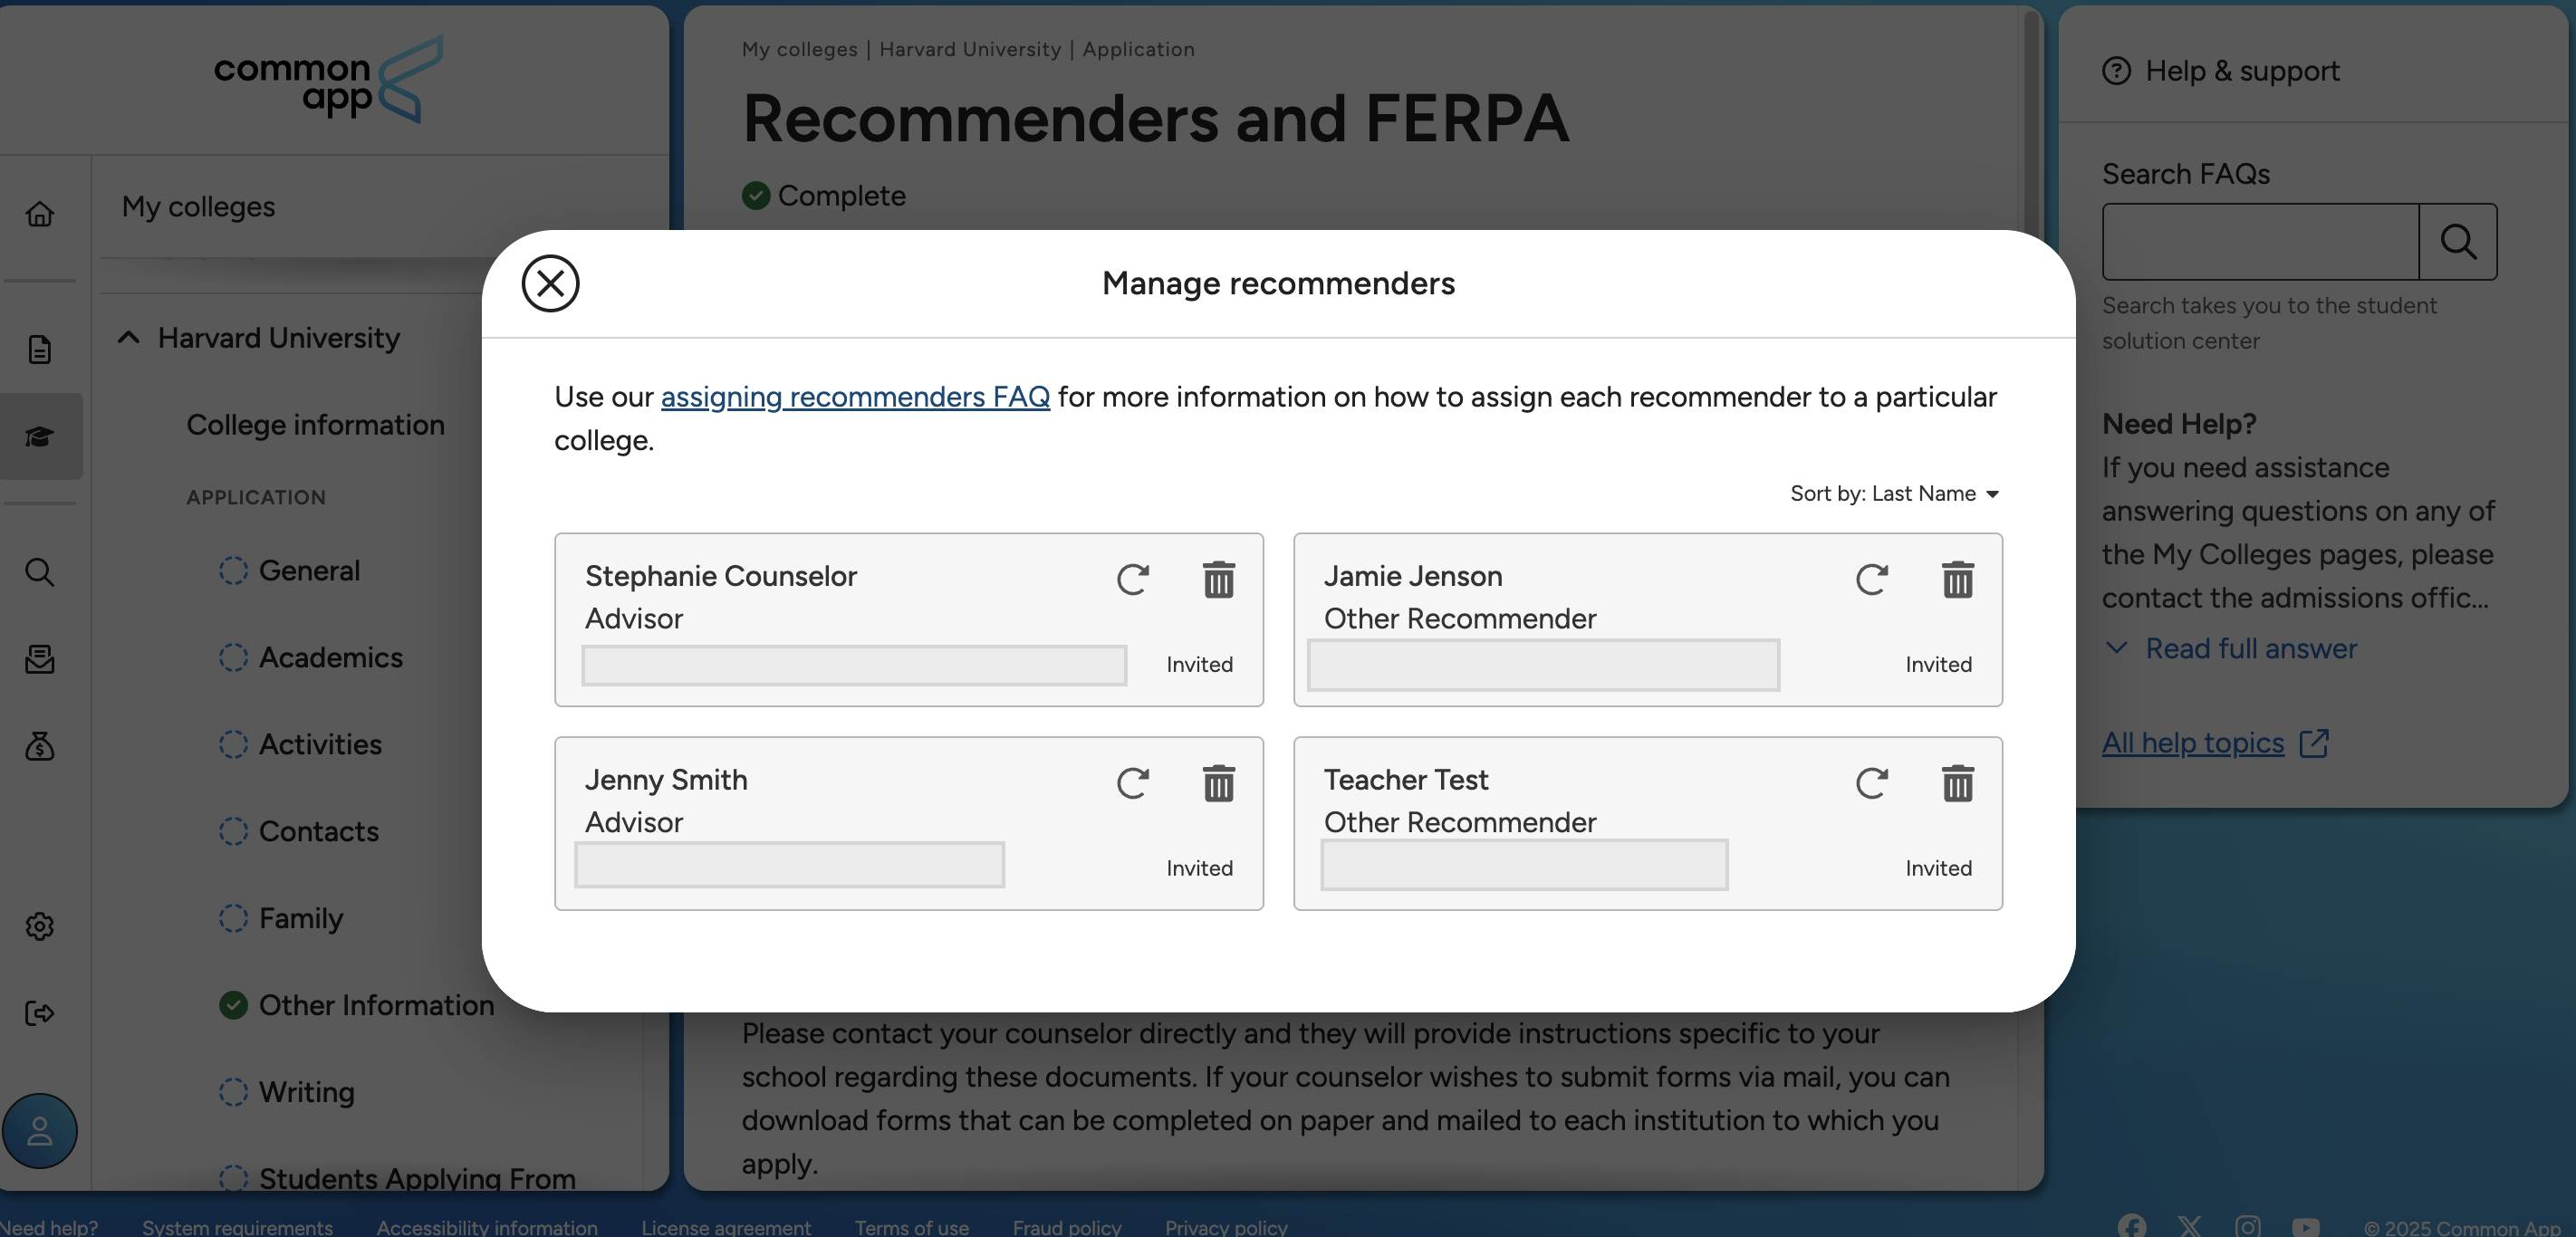Open the General application section
Viewport: 2576px width, 1237px height.
click(308, 570)
